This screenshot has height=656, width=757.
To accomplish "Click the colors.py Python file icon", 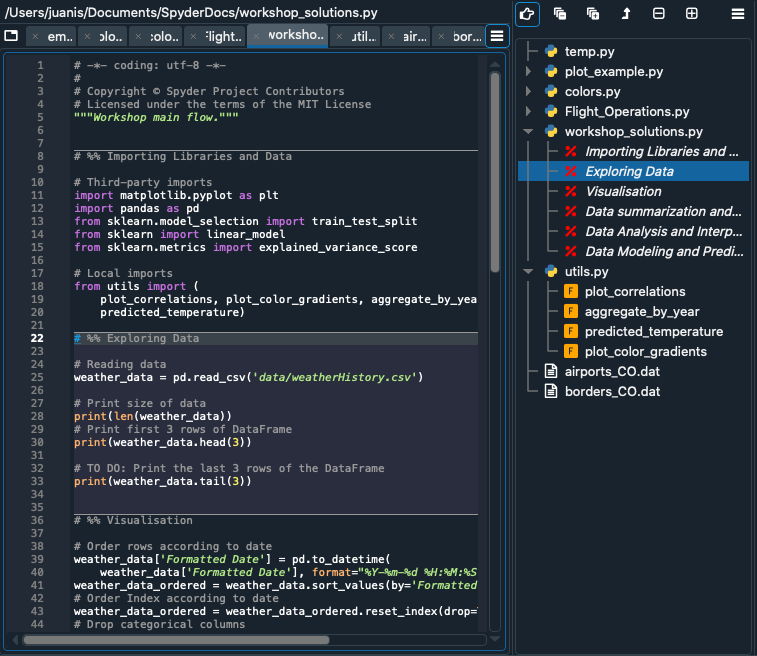I will (551, 91).
